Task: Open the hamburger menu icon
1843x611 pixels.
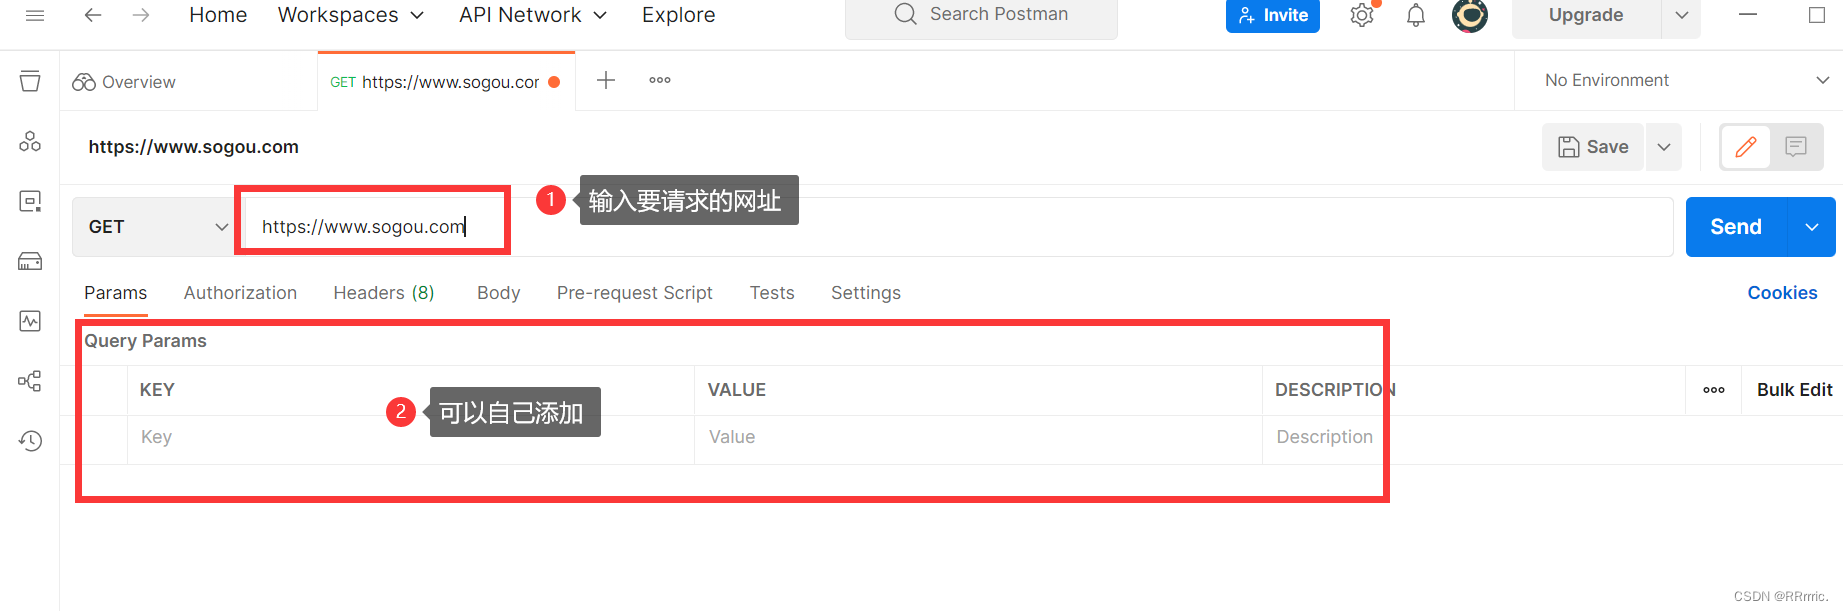Action: (35, 15)
